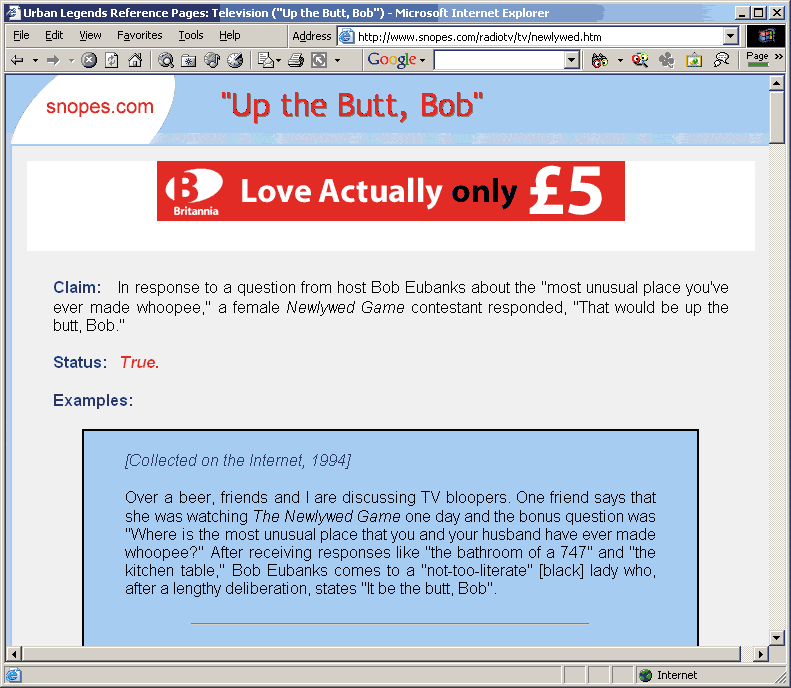Expand the Address bar dropdown
Viewport: 791px width, 688px height.
coord(730,36)
